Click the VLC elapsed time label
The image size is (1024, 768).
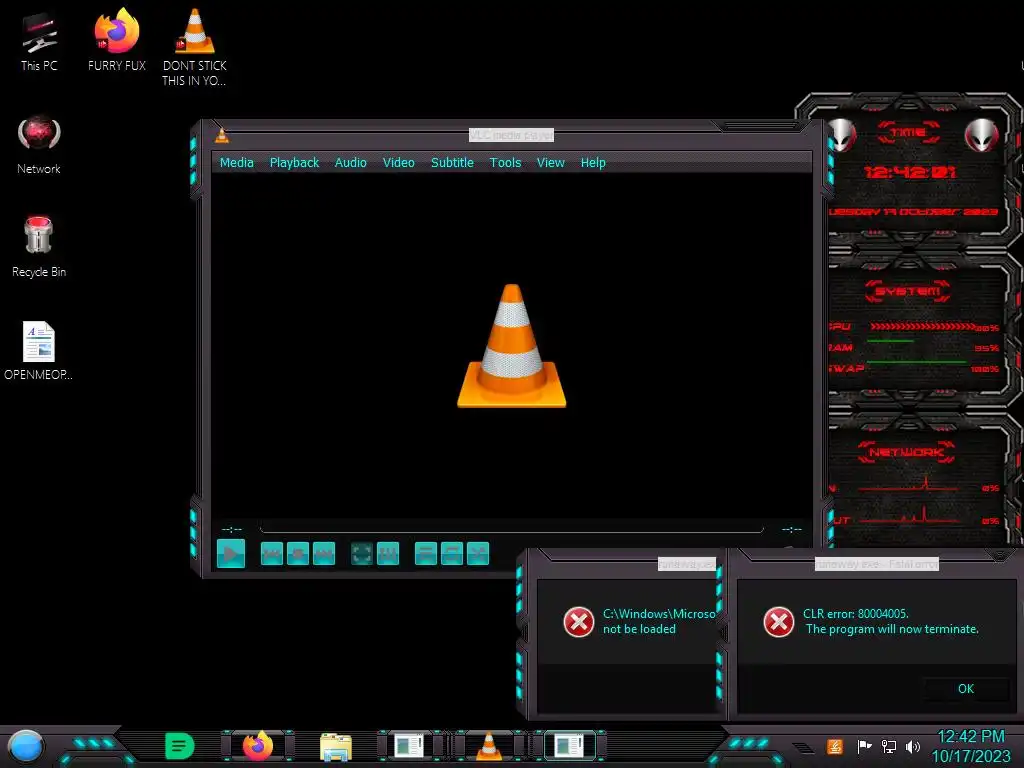232,529
